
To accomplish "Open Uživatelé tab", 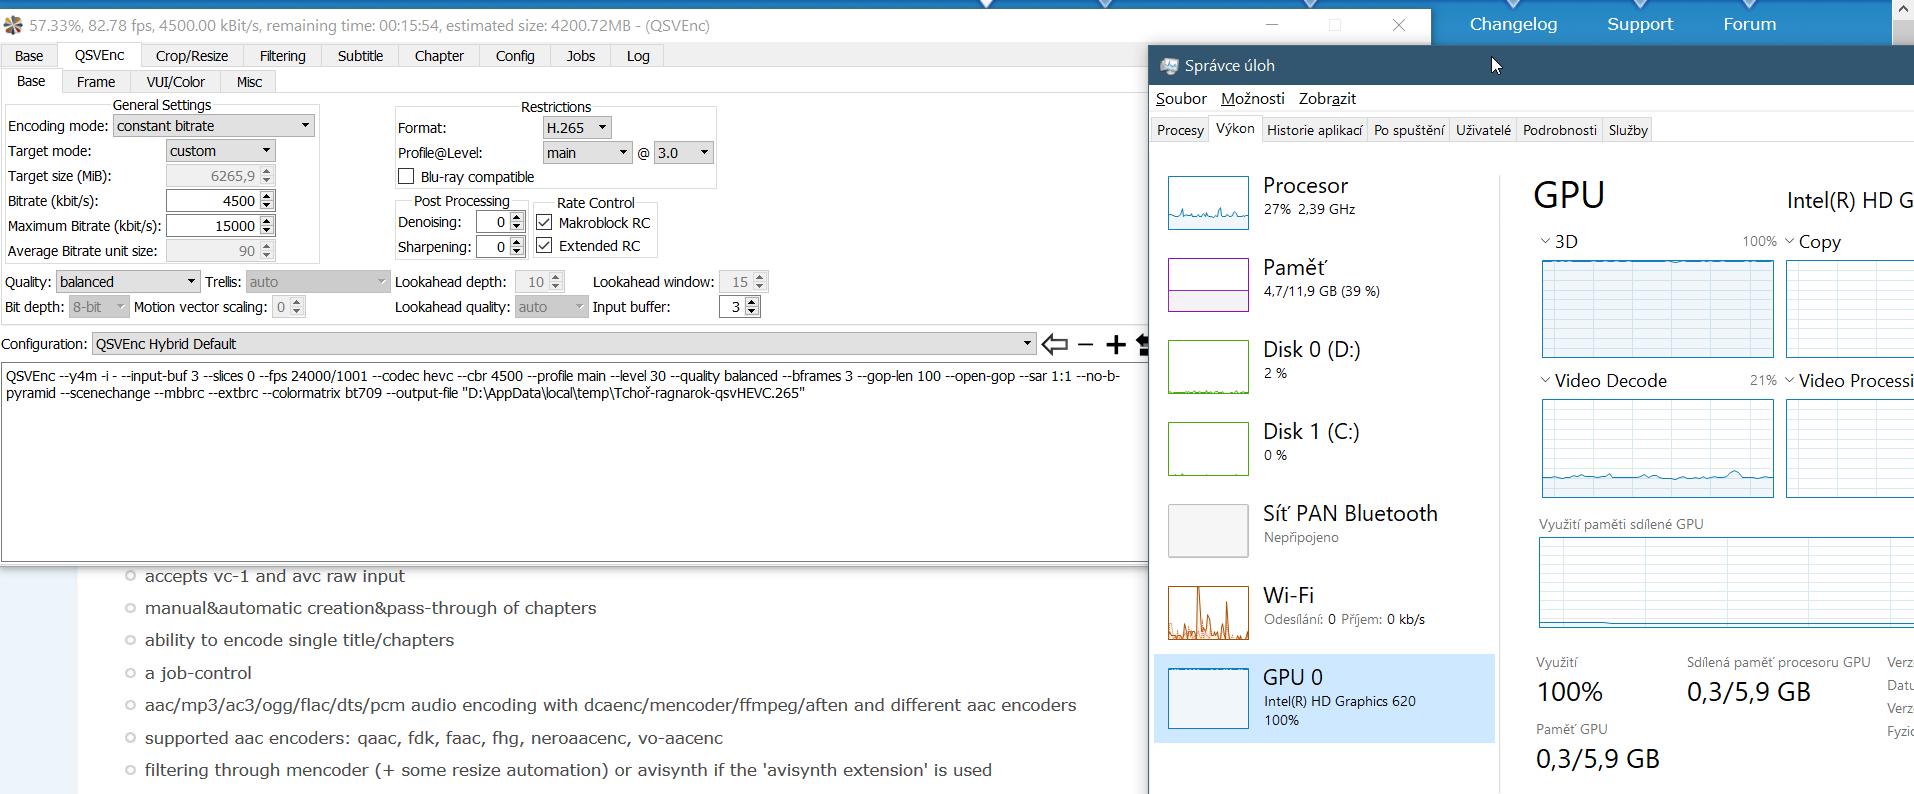I will tap(1483, 130).
